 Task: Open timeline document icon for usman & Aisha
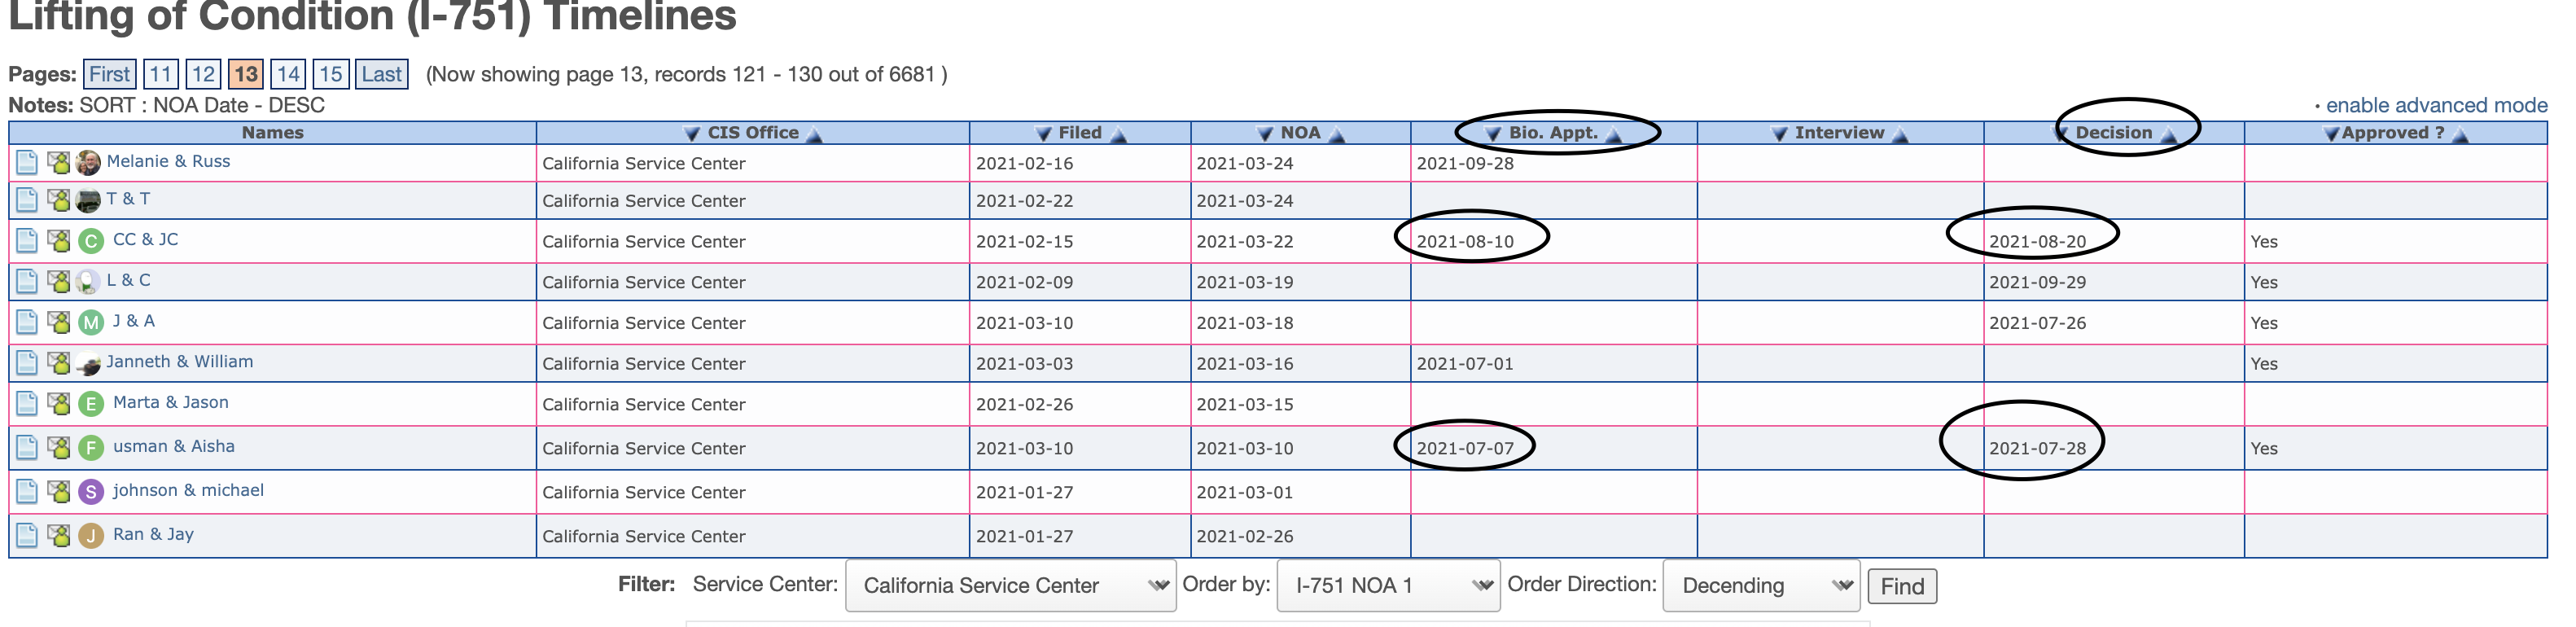pyautogui.click(x=27, y=447)
